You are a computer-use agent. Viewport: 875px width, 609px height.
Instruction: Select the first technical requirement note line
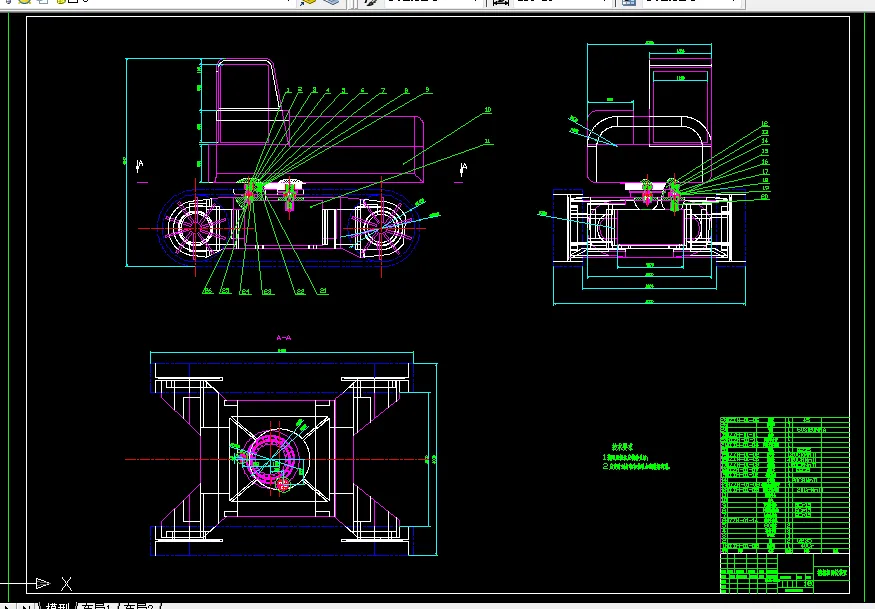pyautogui.click(x=626, y=458)
